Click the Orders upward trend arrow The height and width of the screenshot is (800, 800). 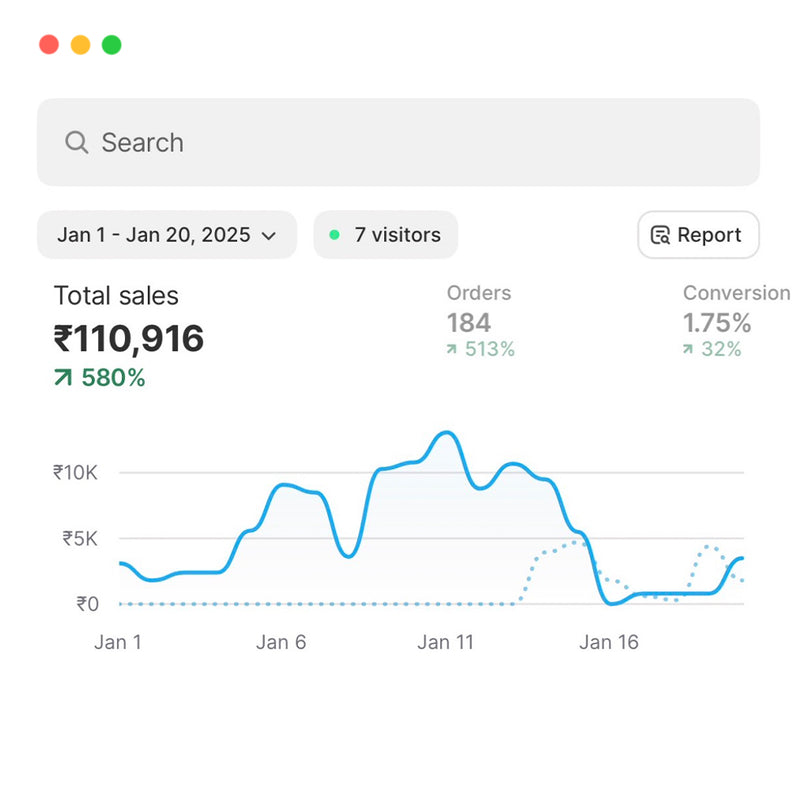452,349
